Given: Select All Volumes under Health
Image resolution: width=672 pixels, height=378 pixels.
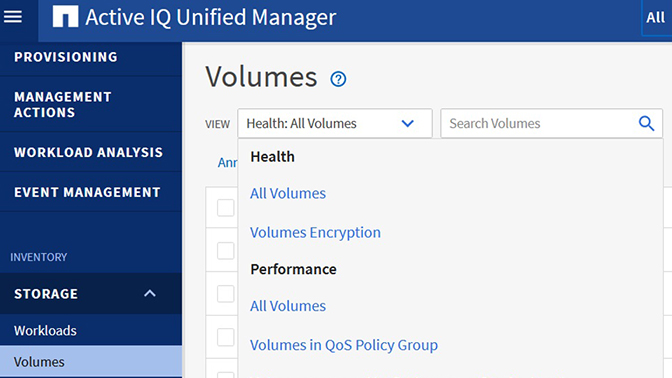Looking at the screenshot, I should [288, 193].
